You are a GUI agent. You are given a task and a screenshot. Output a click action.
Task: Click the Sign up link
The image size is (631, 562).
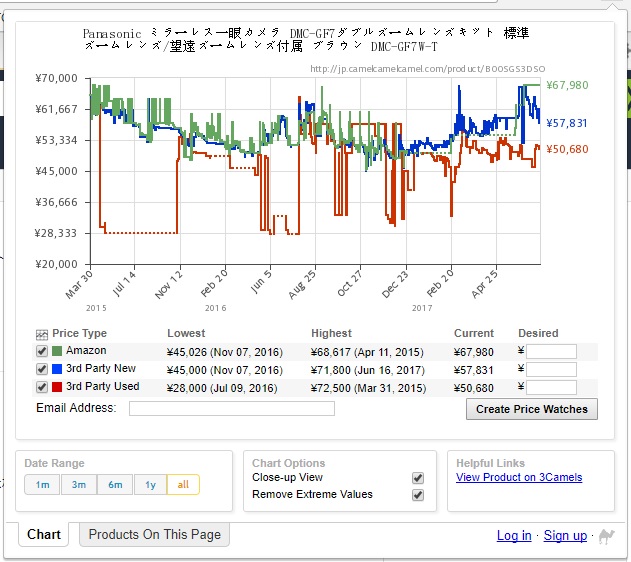tap(565, 536)
